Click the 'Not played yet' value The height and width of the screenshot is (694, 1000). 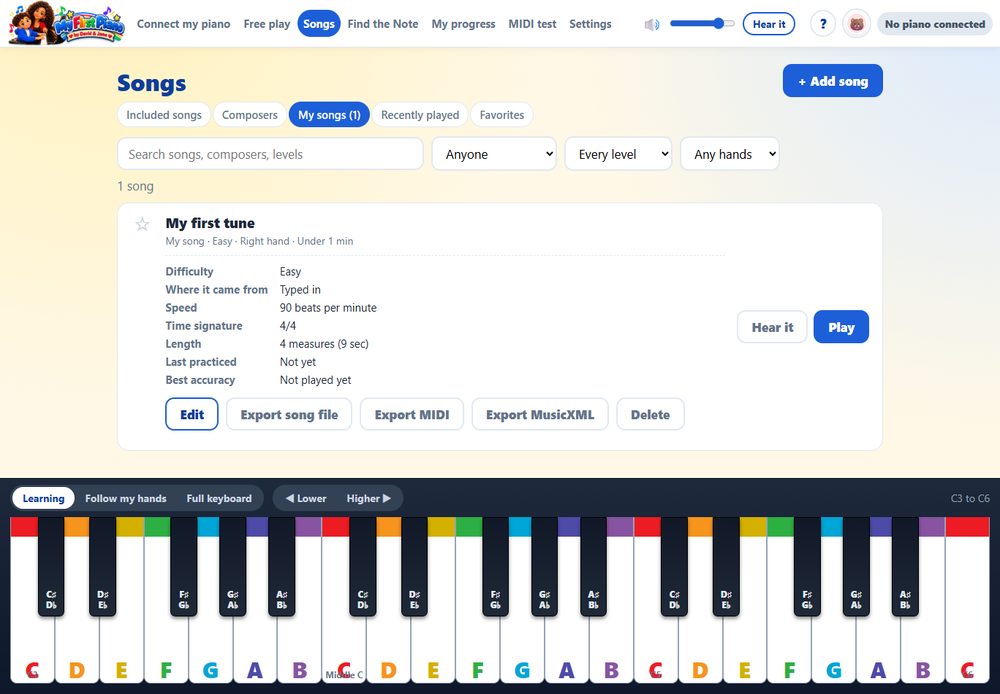click(315, 380)
